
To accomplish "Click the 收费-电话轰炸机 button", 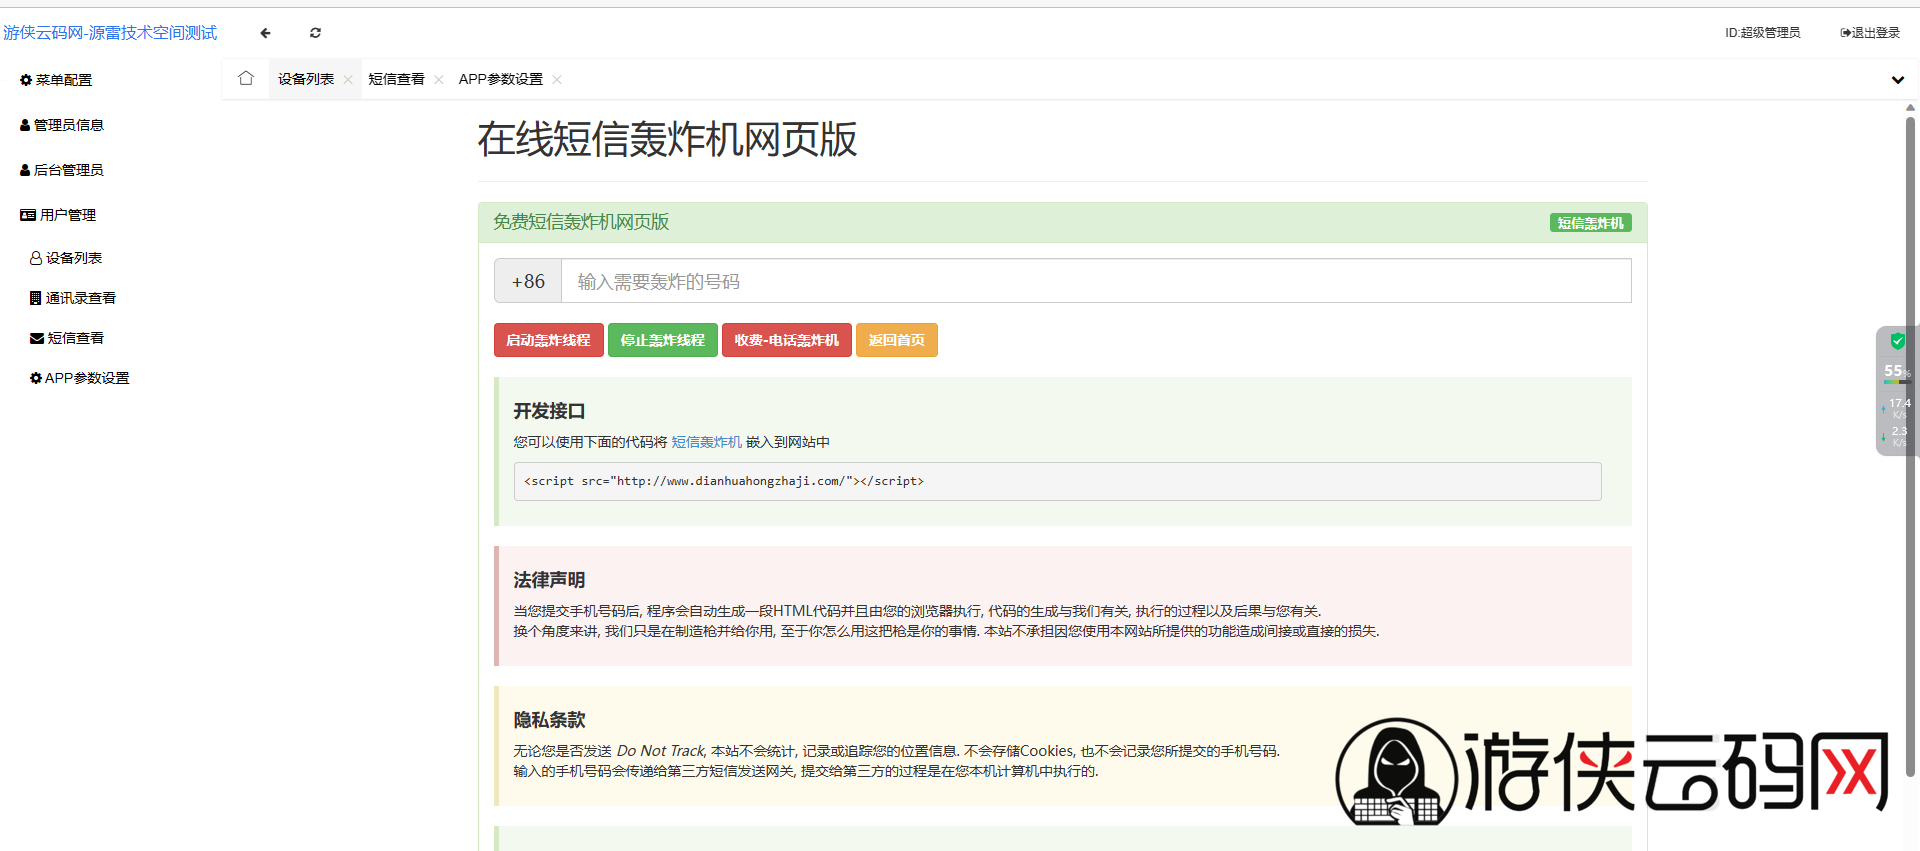I will [x=787, y=340].
